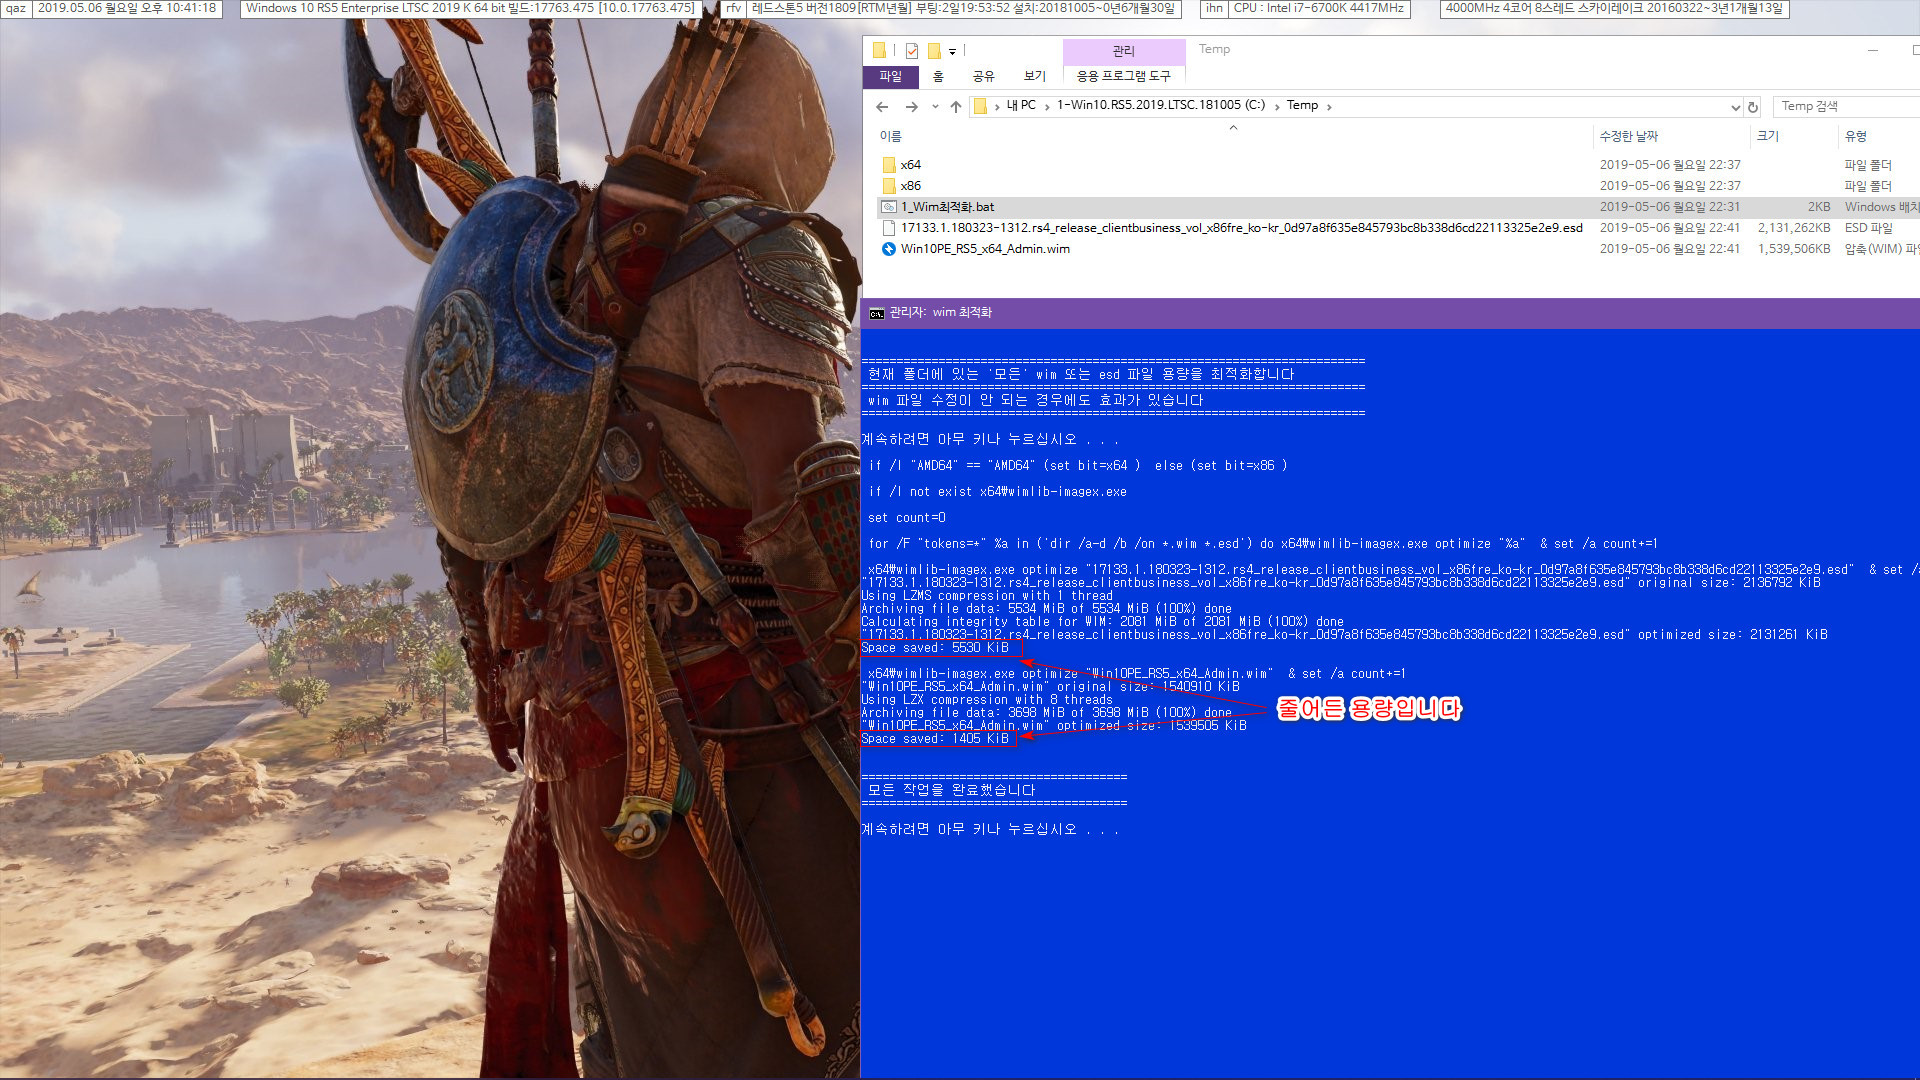Click the console title '관리자: wim 최적화'
This screenshot has width=1920, height=1080.
pyautogui.click(x=940, y=313)
